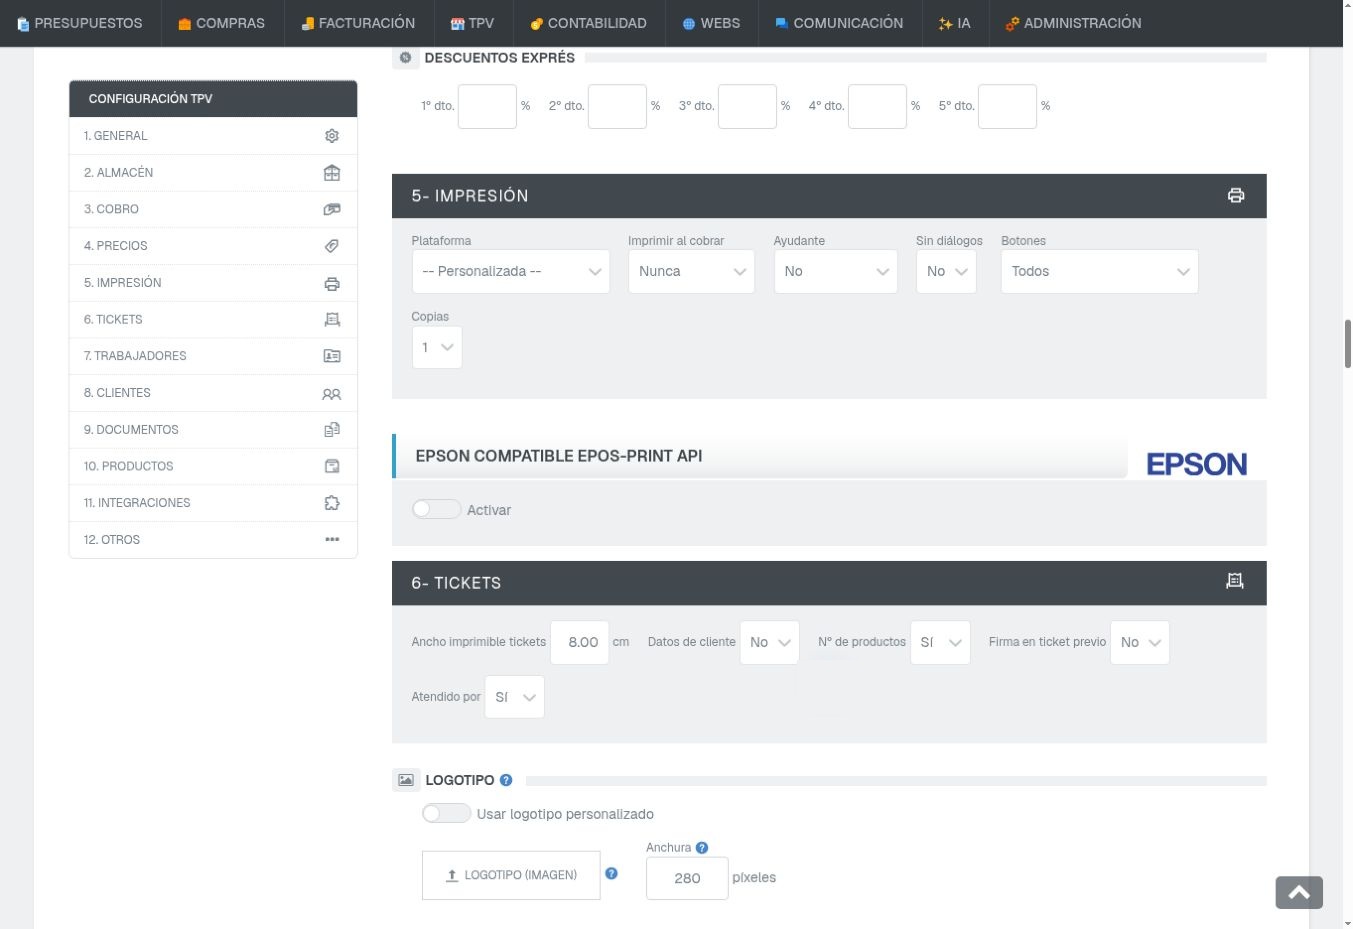Image resolution: width=1353 pixels, height=929 pixels.
Task: Open the Plataforma dropdown
Action: 511,272
